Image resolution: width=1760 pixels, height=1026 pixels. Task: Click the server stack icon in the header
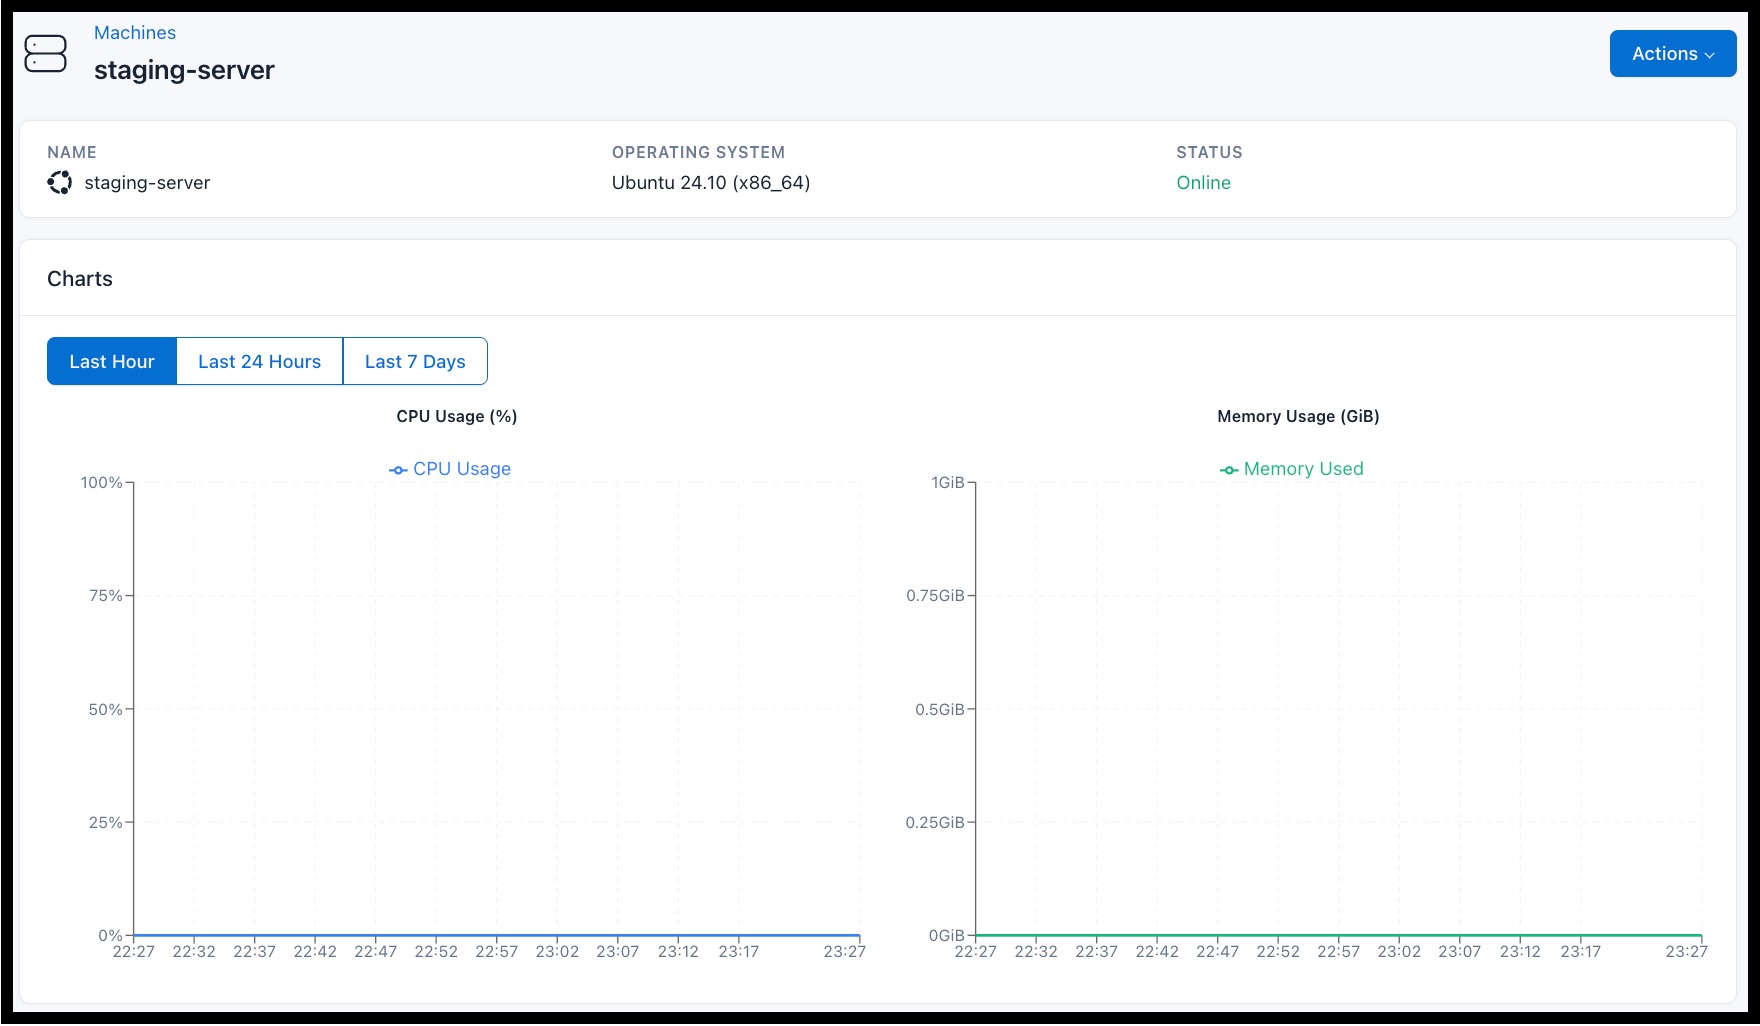(x=47, y=54)
